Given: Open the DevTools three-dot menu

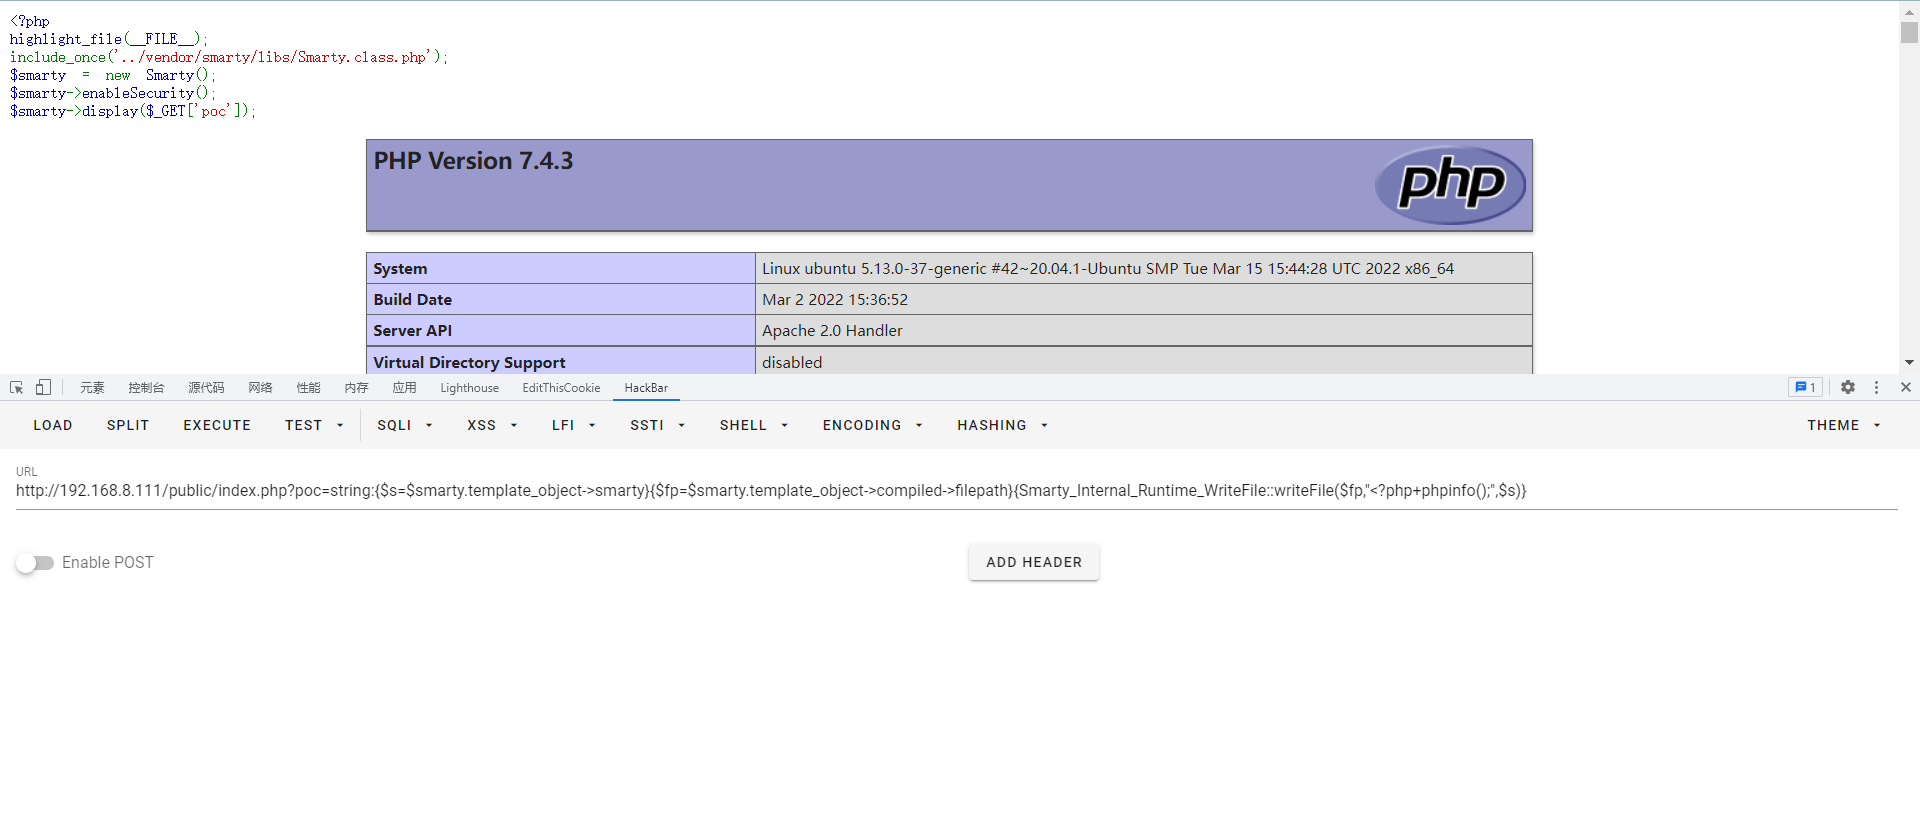Looking at the screenshot, I should pos(1876,388).
